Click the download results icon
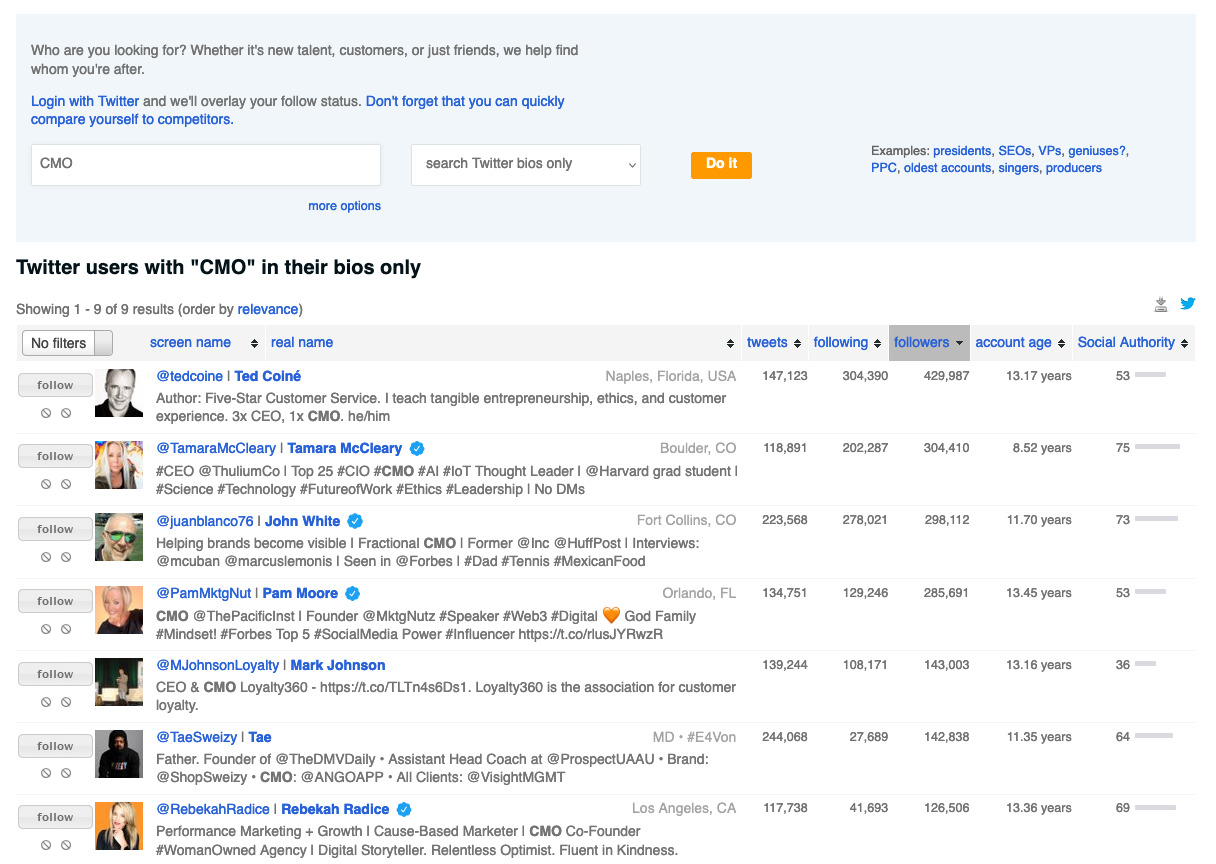The width and height of the screenshot is (1216, 864). [x=1161, y=304]
